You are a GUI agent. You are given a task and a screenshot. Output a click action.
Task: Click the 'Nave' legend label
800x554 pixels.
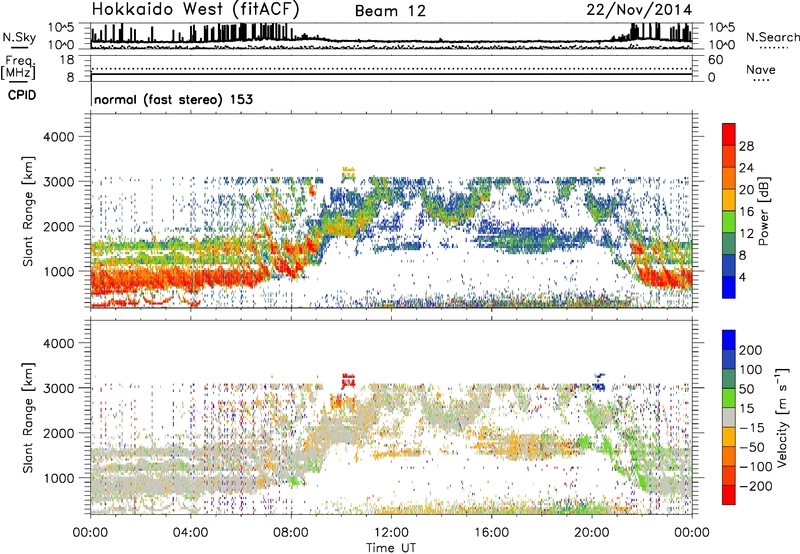tap(761, 69)
